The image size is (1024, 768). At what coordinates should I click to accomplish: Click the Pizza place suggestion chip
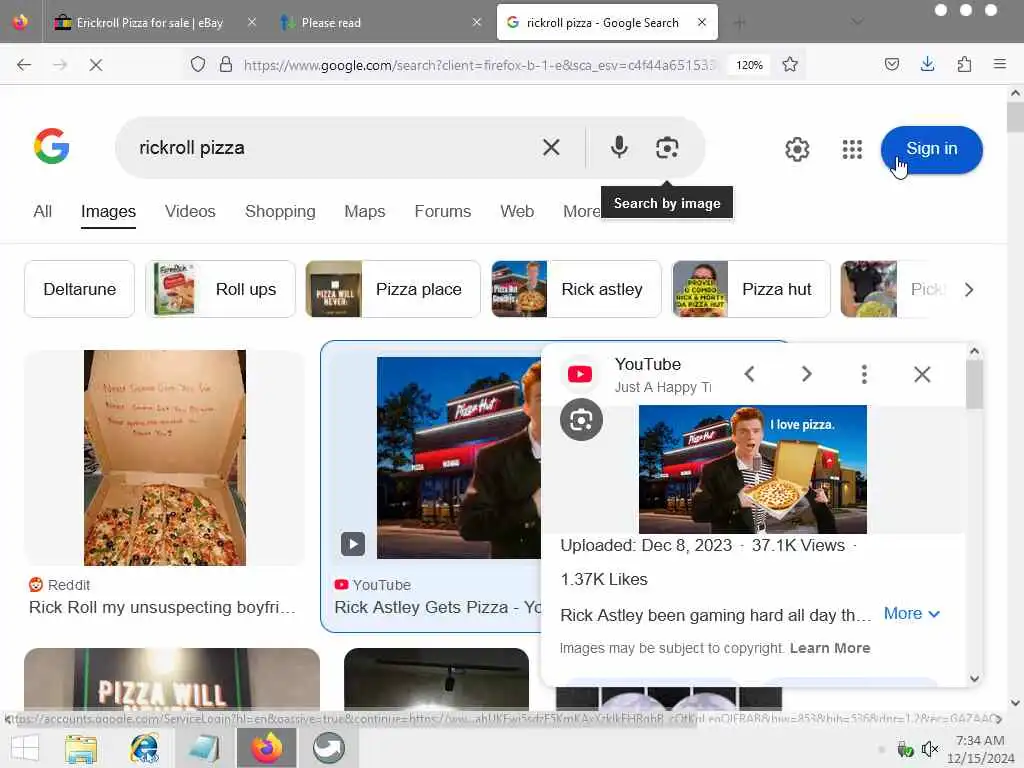click(x=393, y=289)
